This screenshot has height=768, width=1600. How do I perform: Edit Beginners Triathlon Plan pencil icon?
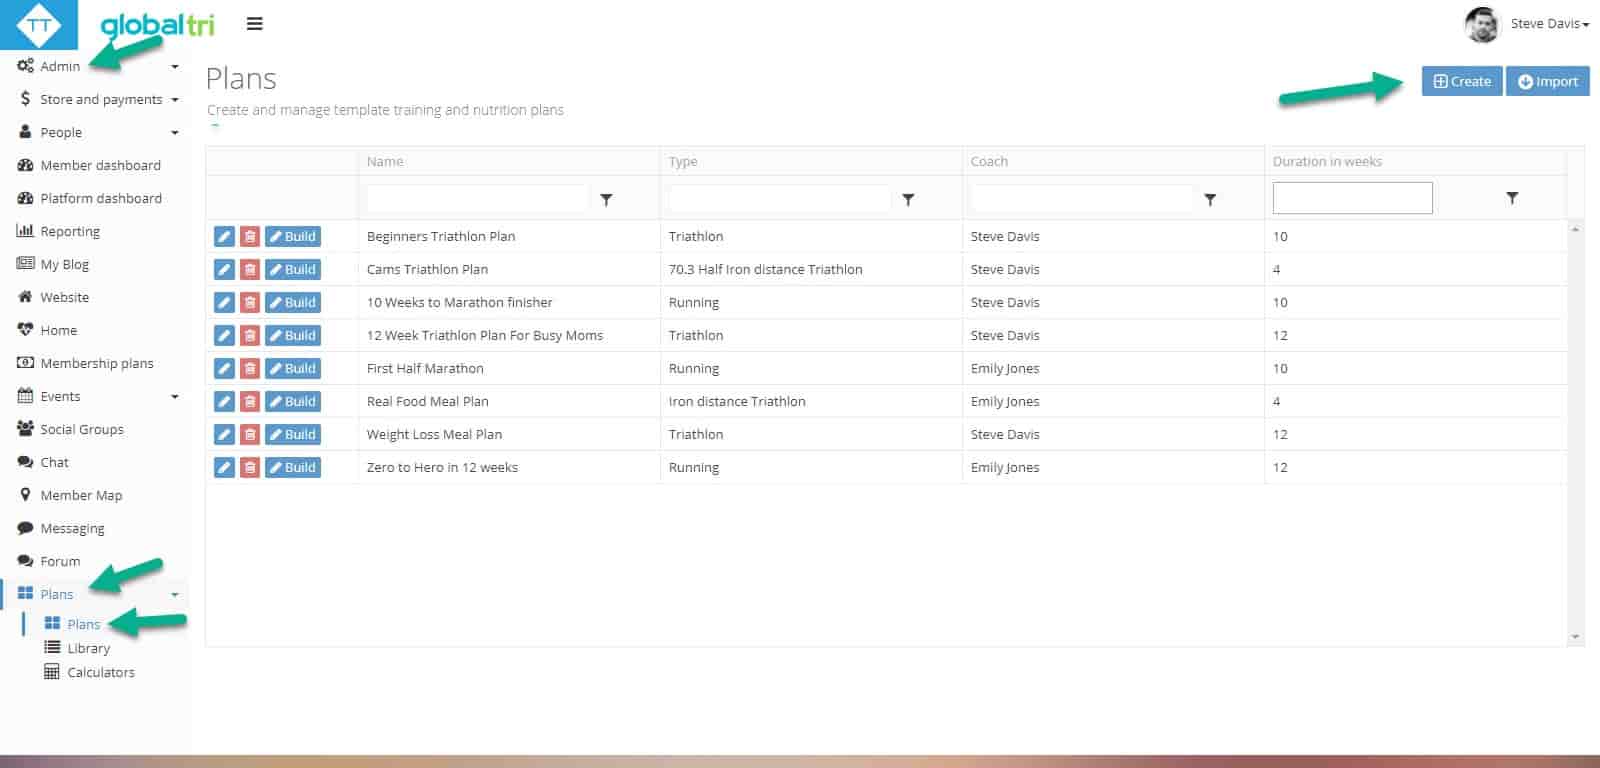pos(224,236)
